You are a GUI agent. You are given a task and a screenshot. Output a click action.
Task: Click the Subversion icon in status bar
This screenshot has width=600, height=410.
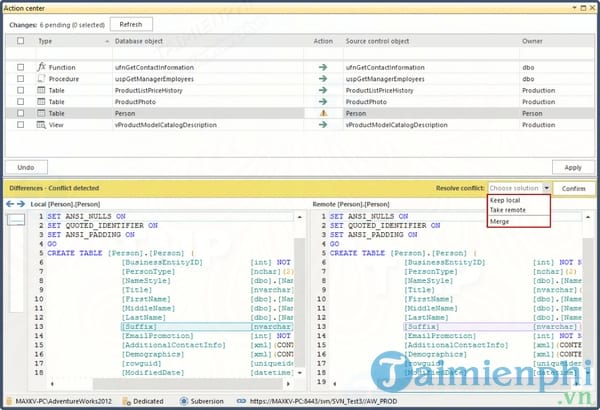pyautogui.click(x=184, y=401)
